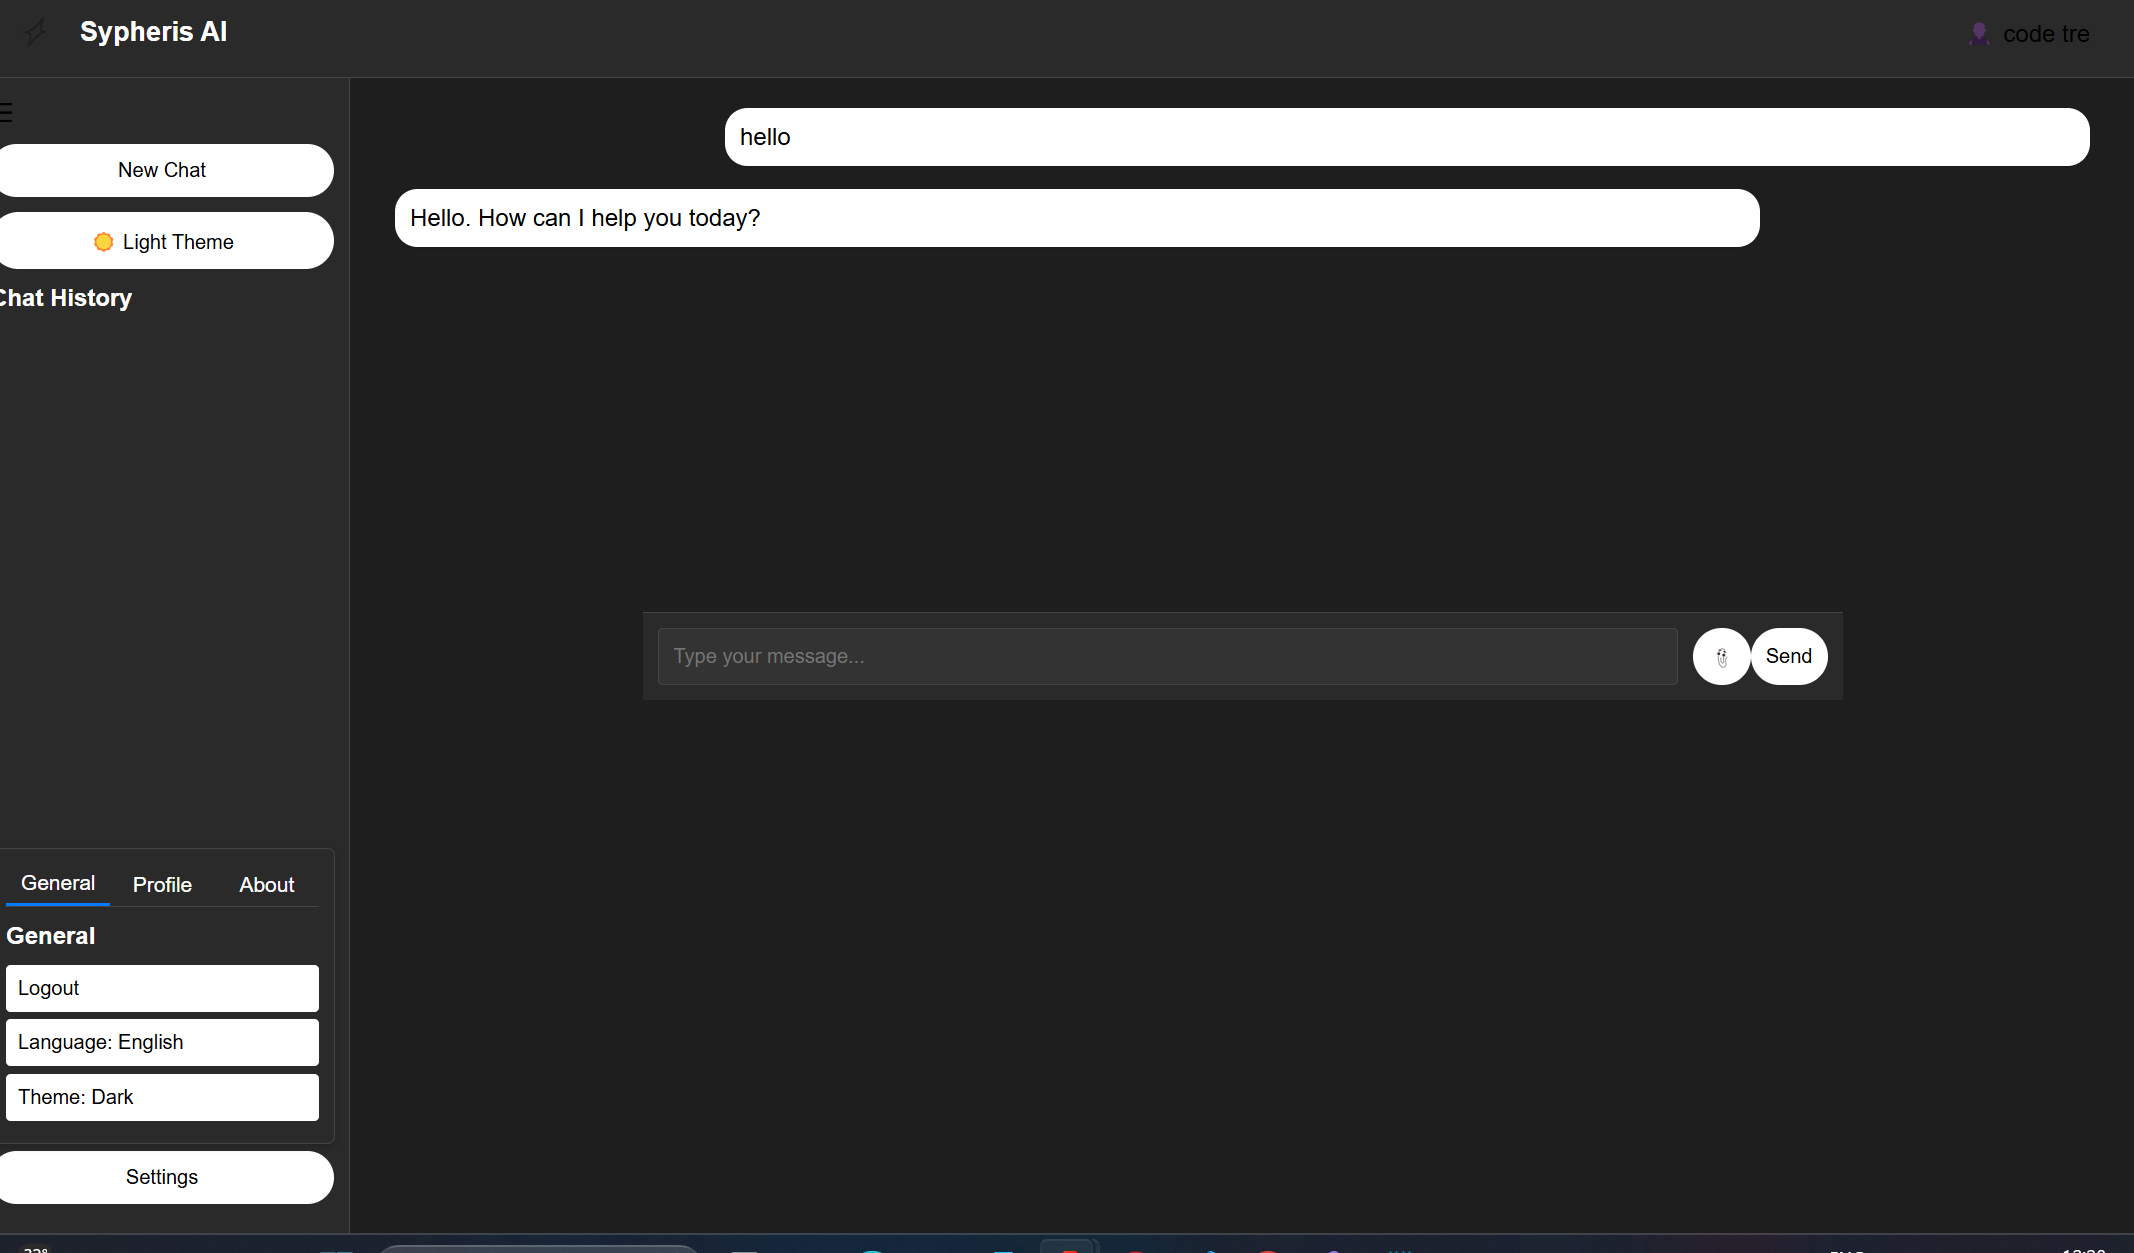
Task: Toggle the Theme: Dark setting
Action: (162, 1097)
